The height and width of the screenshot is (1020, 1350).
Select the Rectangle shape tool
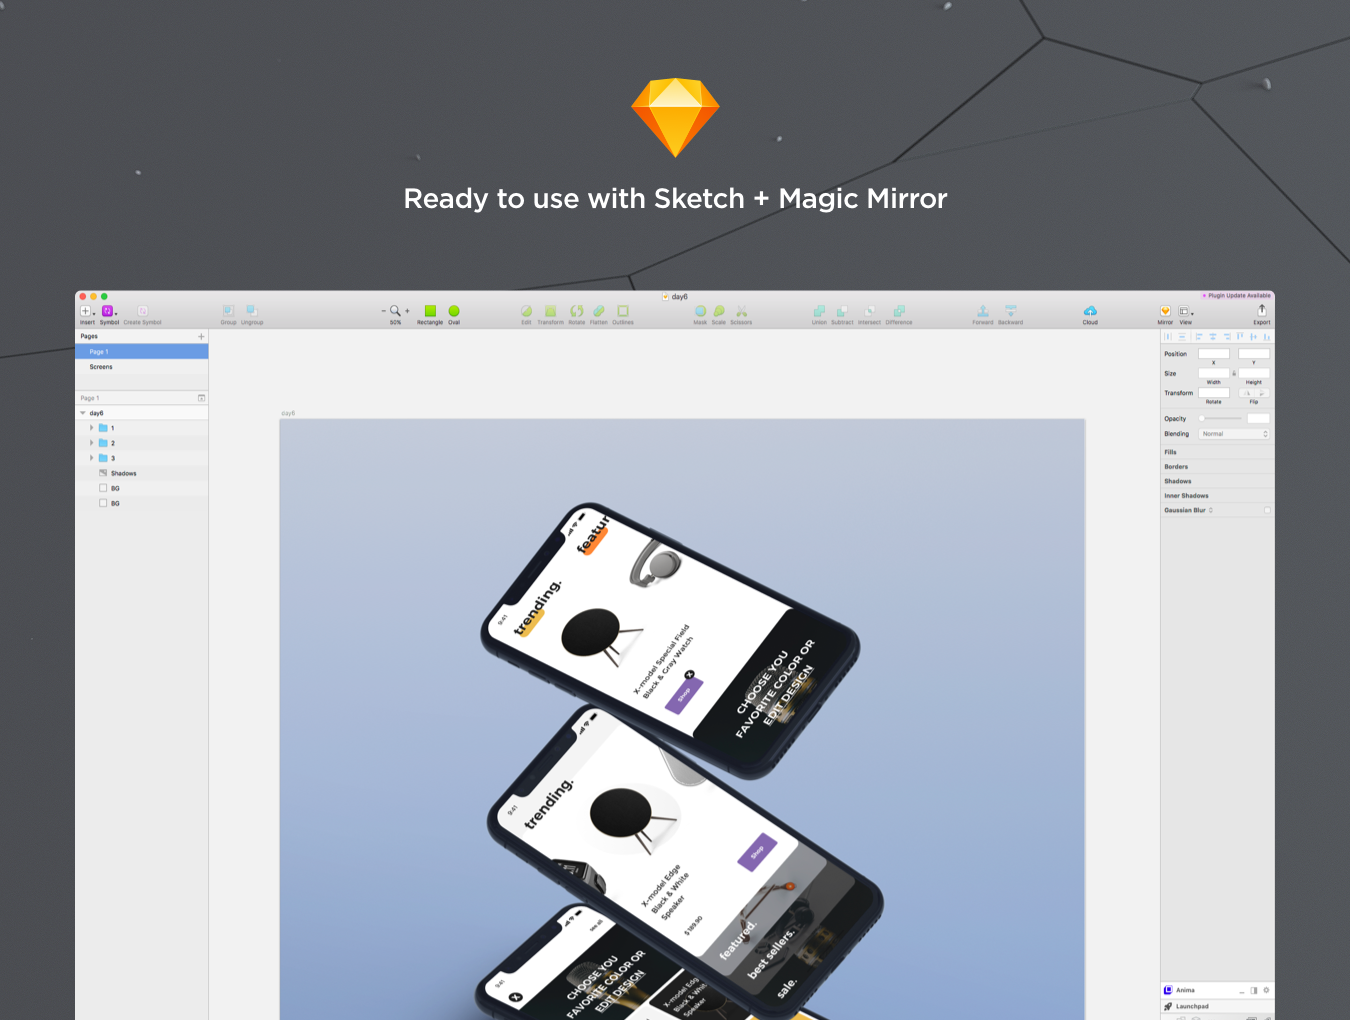coord(430,311)
